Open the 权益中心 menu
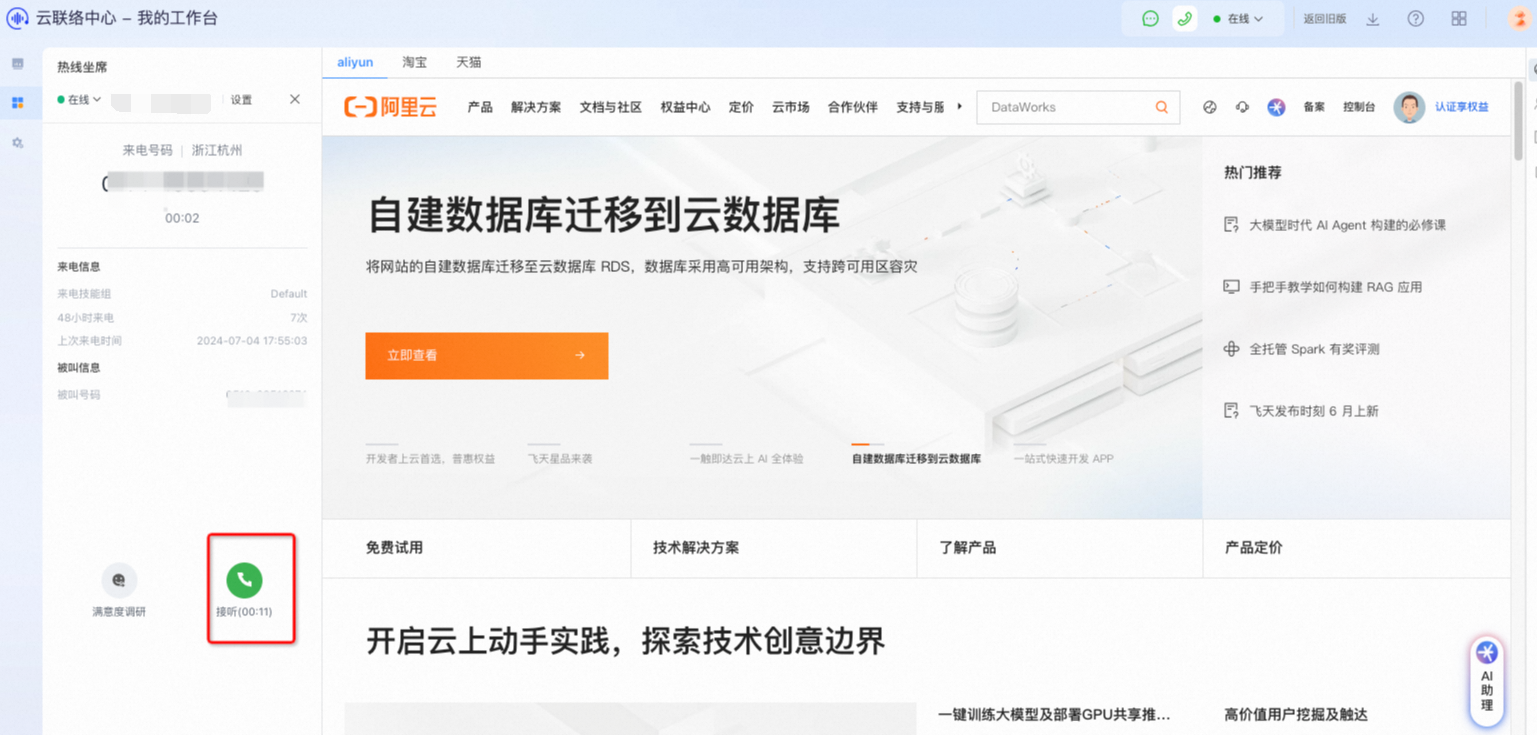 pyautogui.click(x=685, y=107)
